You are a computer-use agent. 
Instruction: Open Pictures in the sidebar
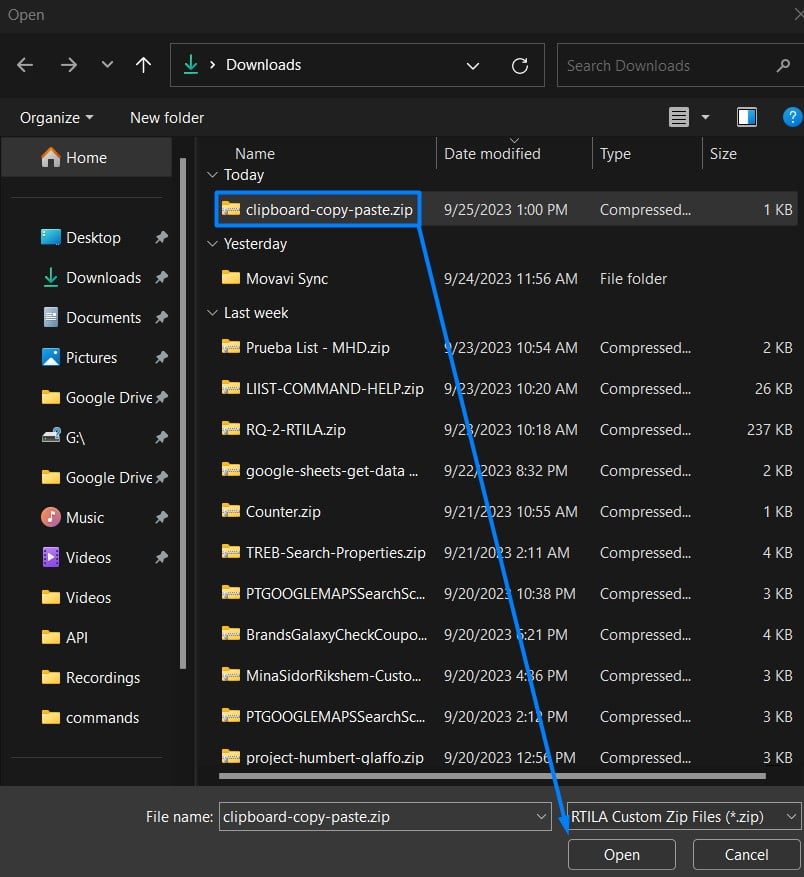pyautogui.click(x=91, y=357)
